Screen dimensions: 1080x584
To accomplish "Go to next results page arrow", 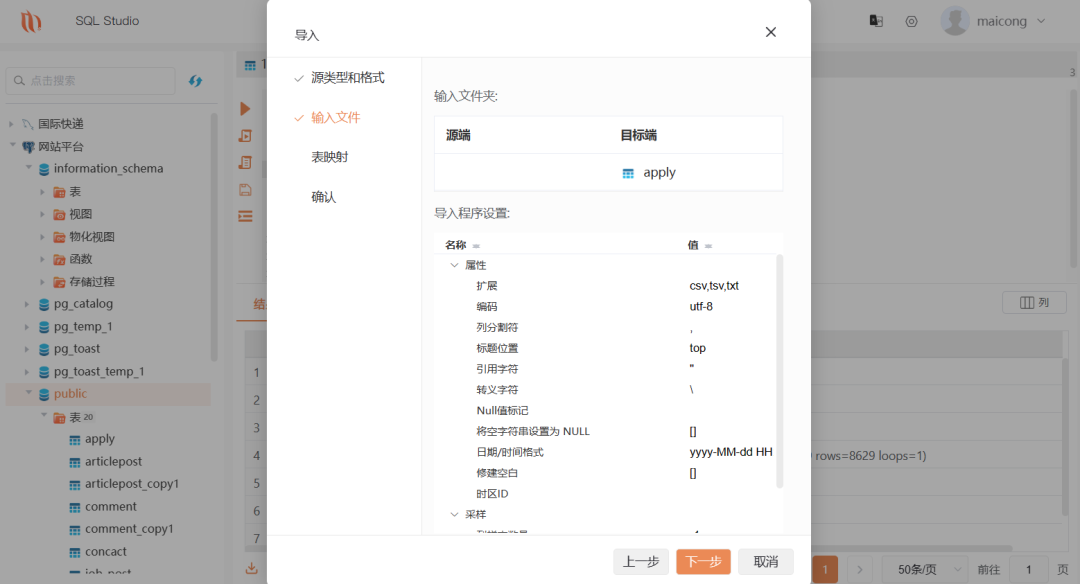I will pyautogui.click(x=860, y=570).
